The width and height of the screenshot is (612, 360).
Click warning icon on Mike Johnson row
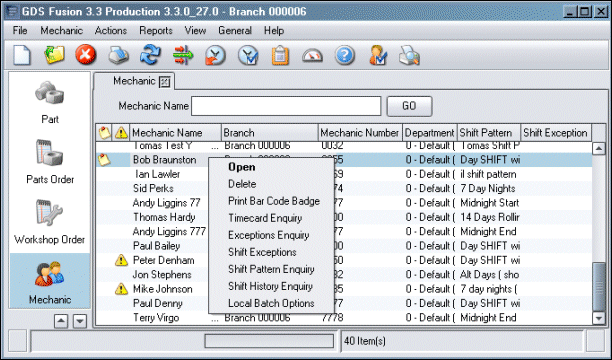pyautogui.click(x=121, y=289)
